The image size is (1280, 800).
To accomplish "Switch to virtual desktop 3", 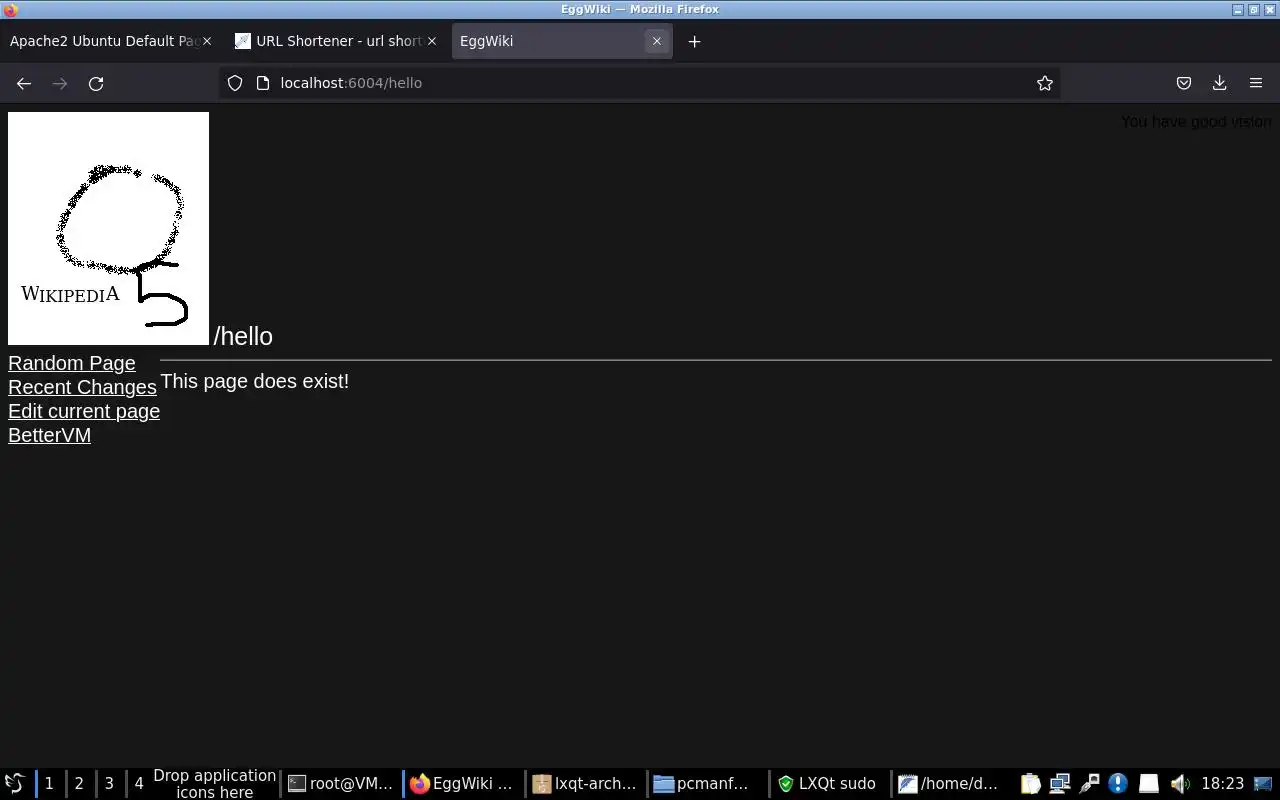I will (x=109, y=784).
